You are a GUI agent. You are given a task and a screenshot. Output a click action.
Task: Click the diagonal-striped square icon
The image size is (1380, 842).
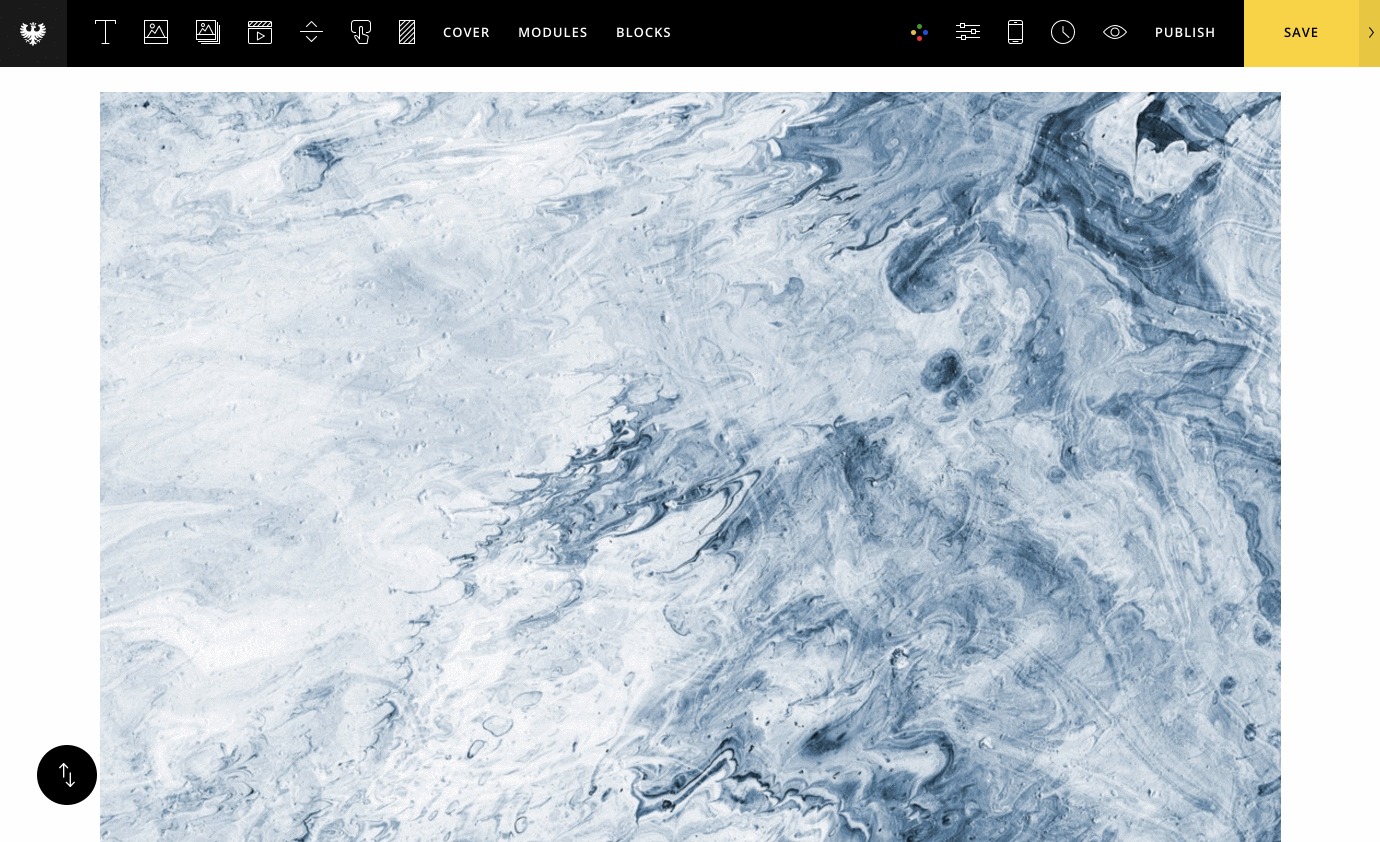pos(407,32)
